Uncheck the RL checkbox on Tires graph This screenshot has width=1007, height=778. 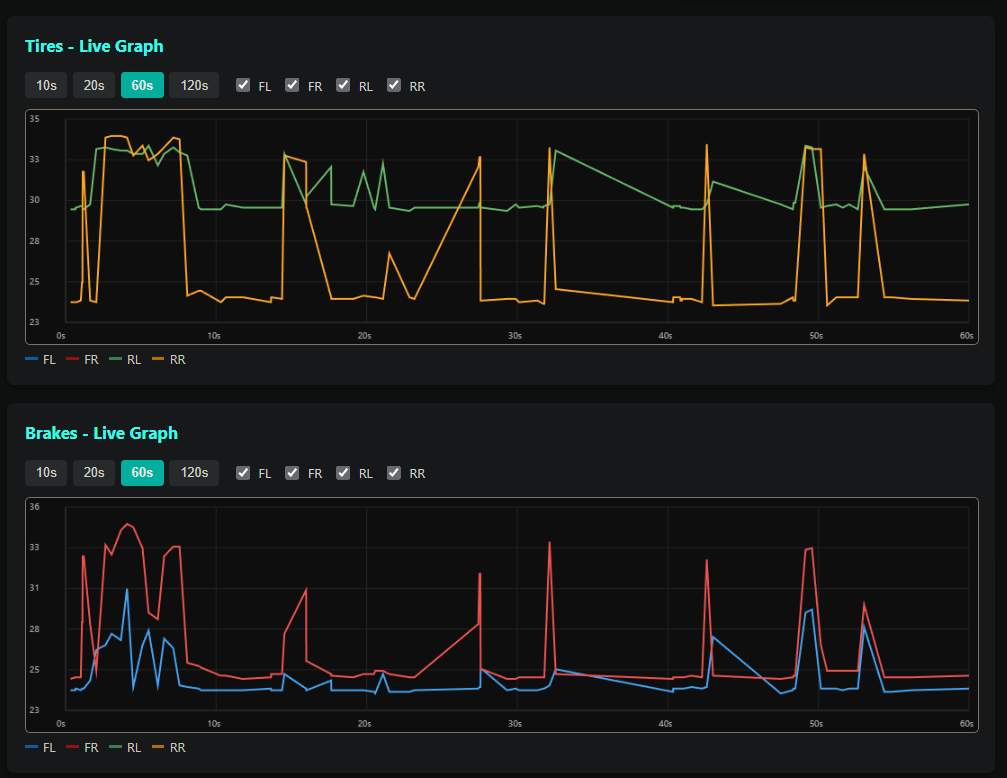[x=343, y=85]
